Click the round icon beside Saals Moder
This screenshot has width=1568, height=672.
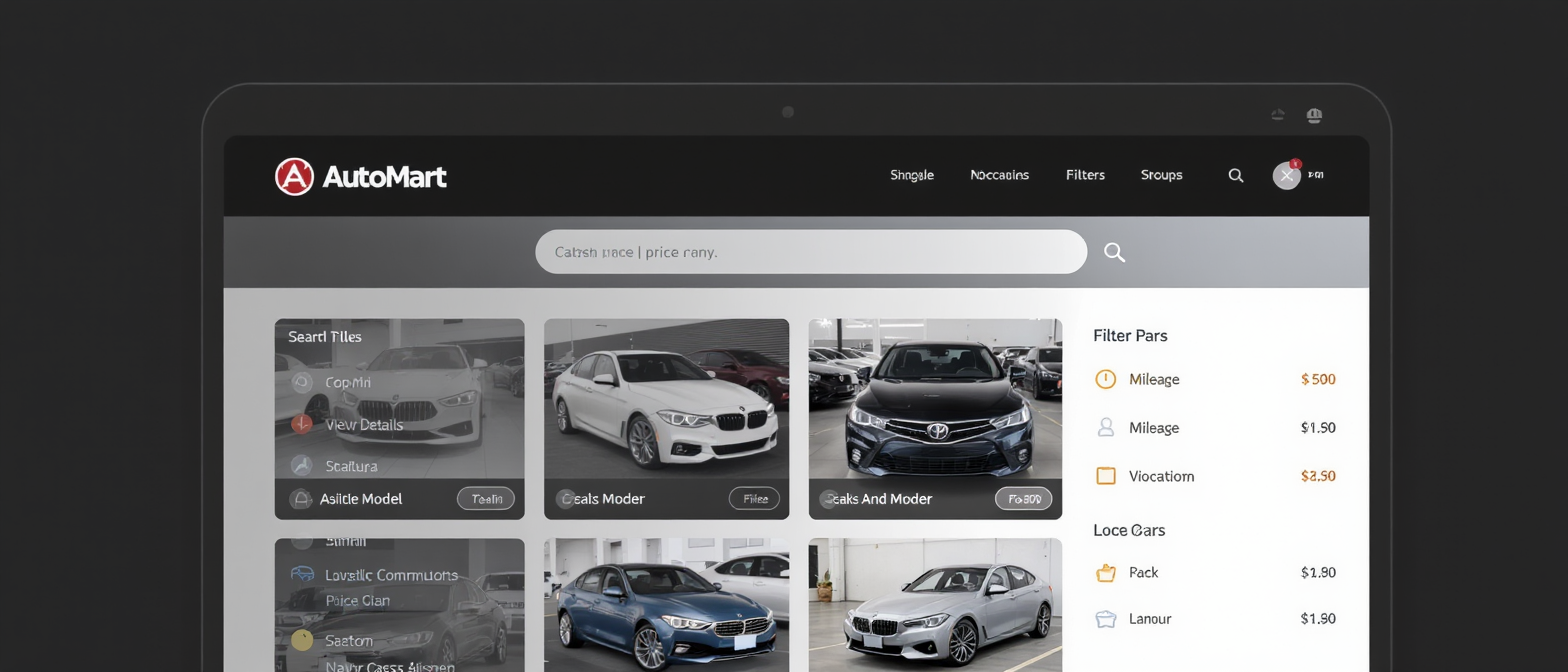pos(567,498)
